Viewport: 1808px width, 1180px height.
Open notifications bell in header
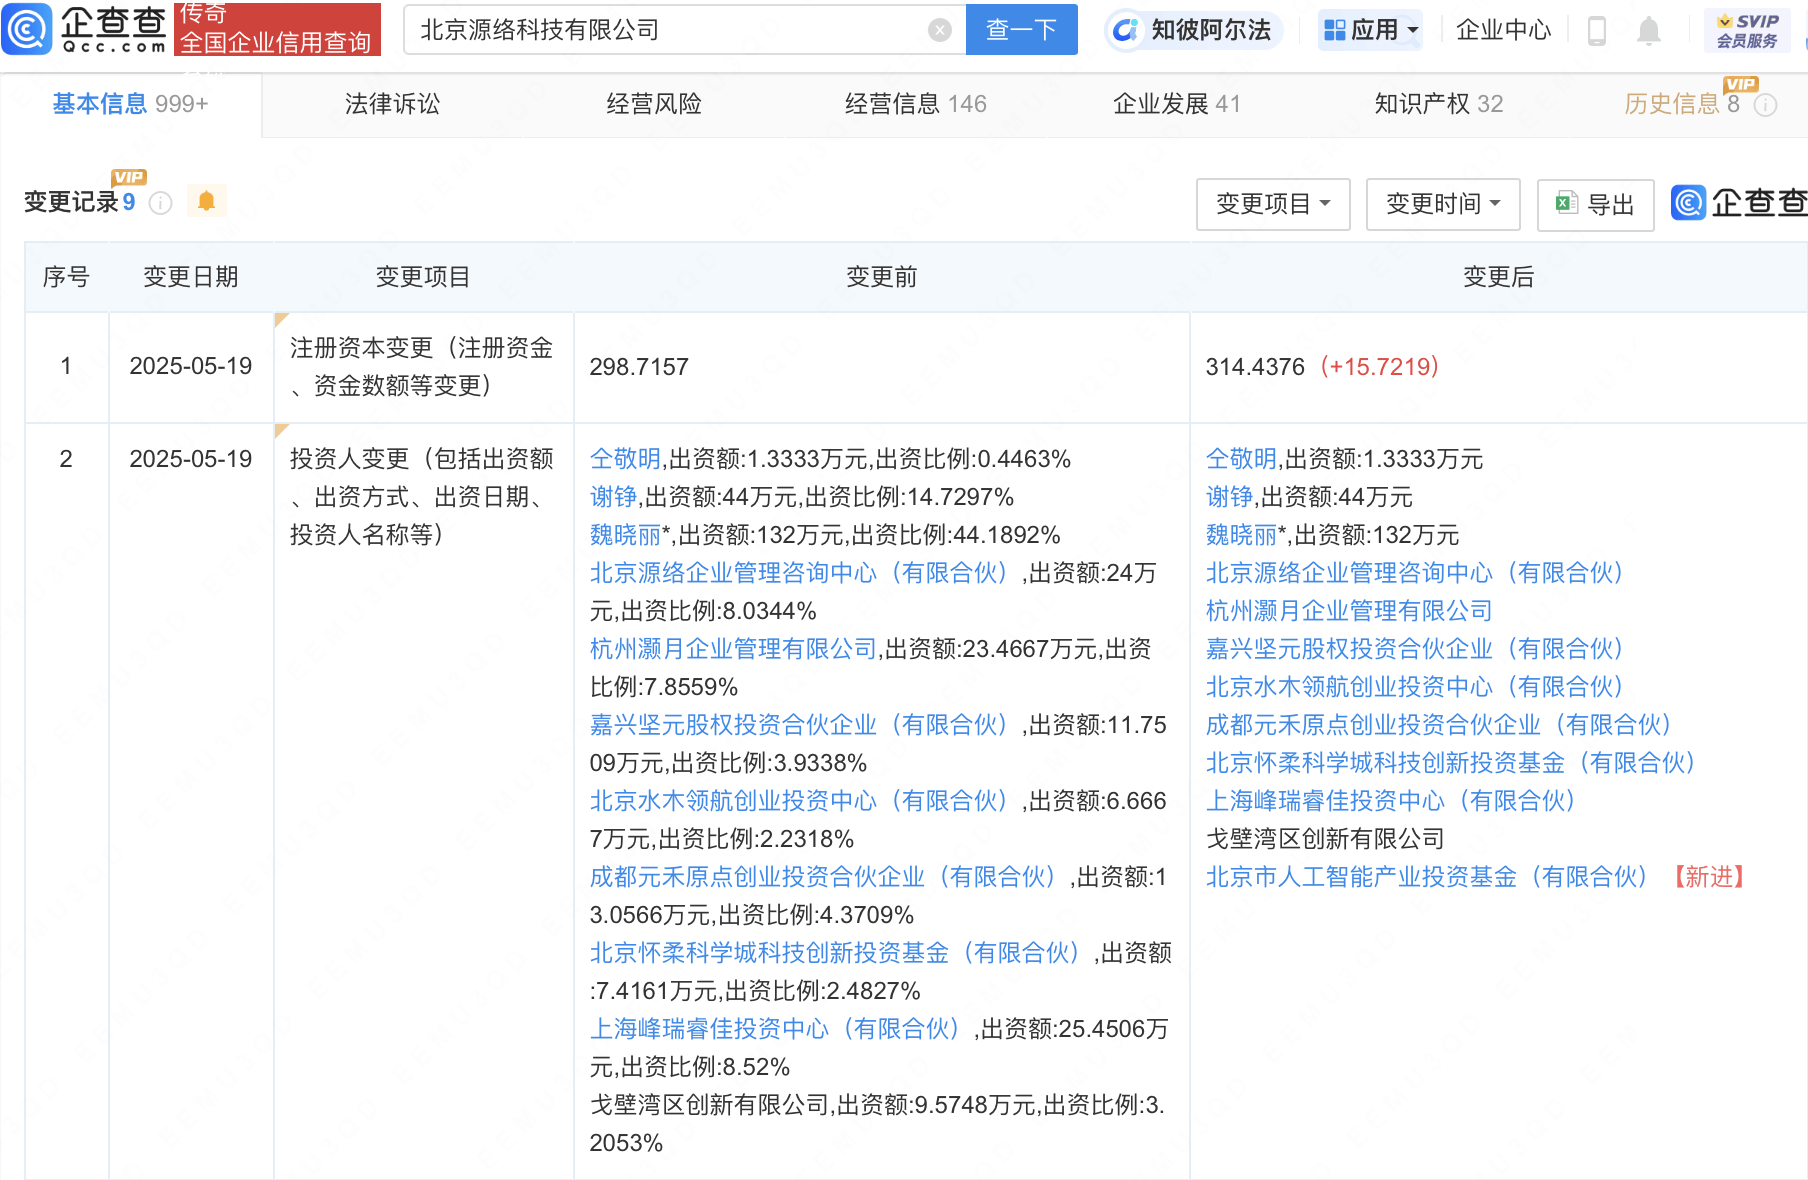click(x=1649, y=31)
